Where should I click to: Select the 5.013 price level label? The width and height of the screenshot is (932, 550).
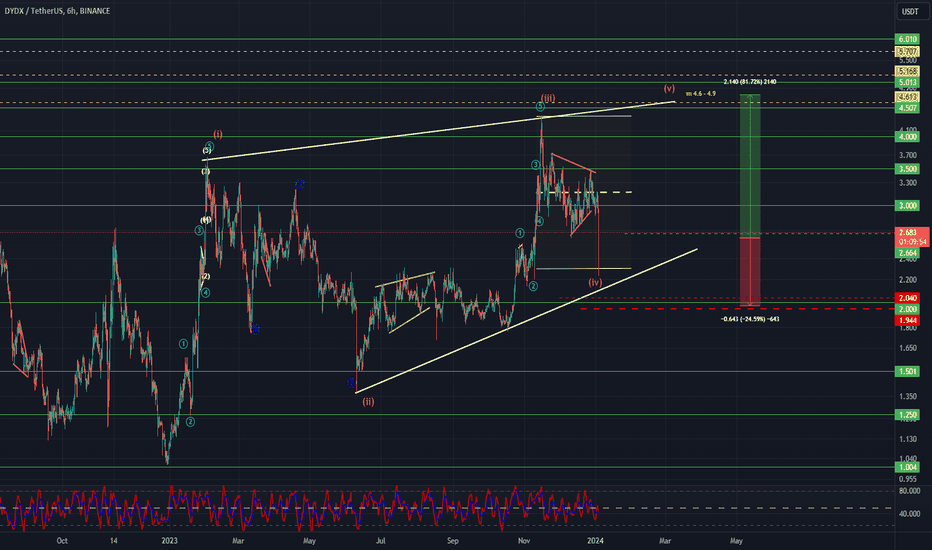(908, 83)
